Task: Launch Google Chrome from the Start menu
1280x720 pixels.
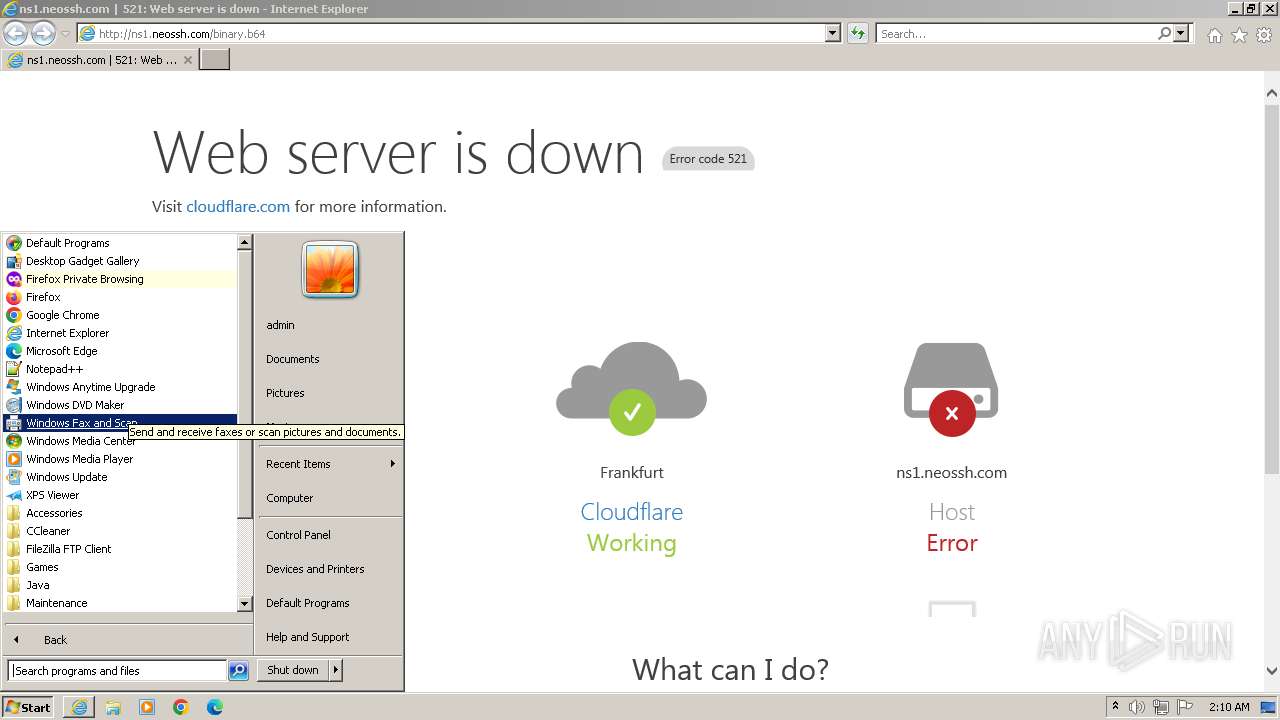Action: [120, 315]
